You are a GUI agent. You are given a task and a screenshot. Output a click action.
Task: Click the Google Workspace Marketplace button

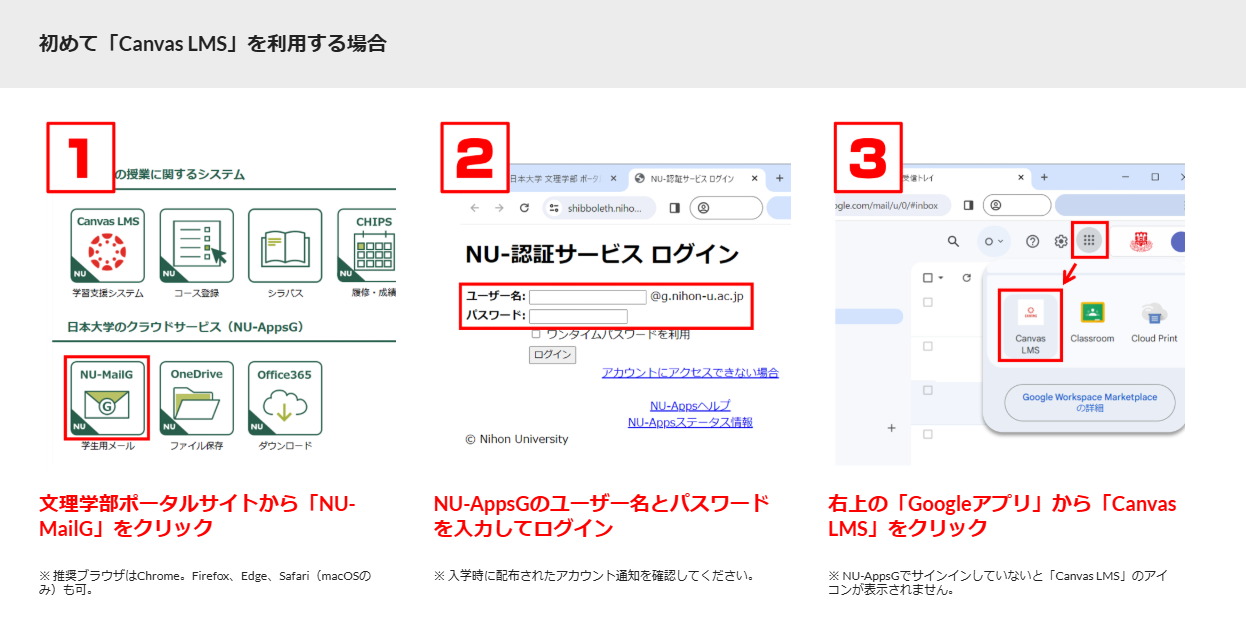(x=1090, y=403)
